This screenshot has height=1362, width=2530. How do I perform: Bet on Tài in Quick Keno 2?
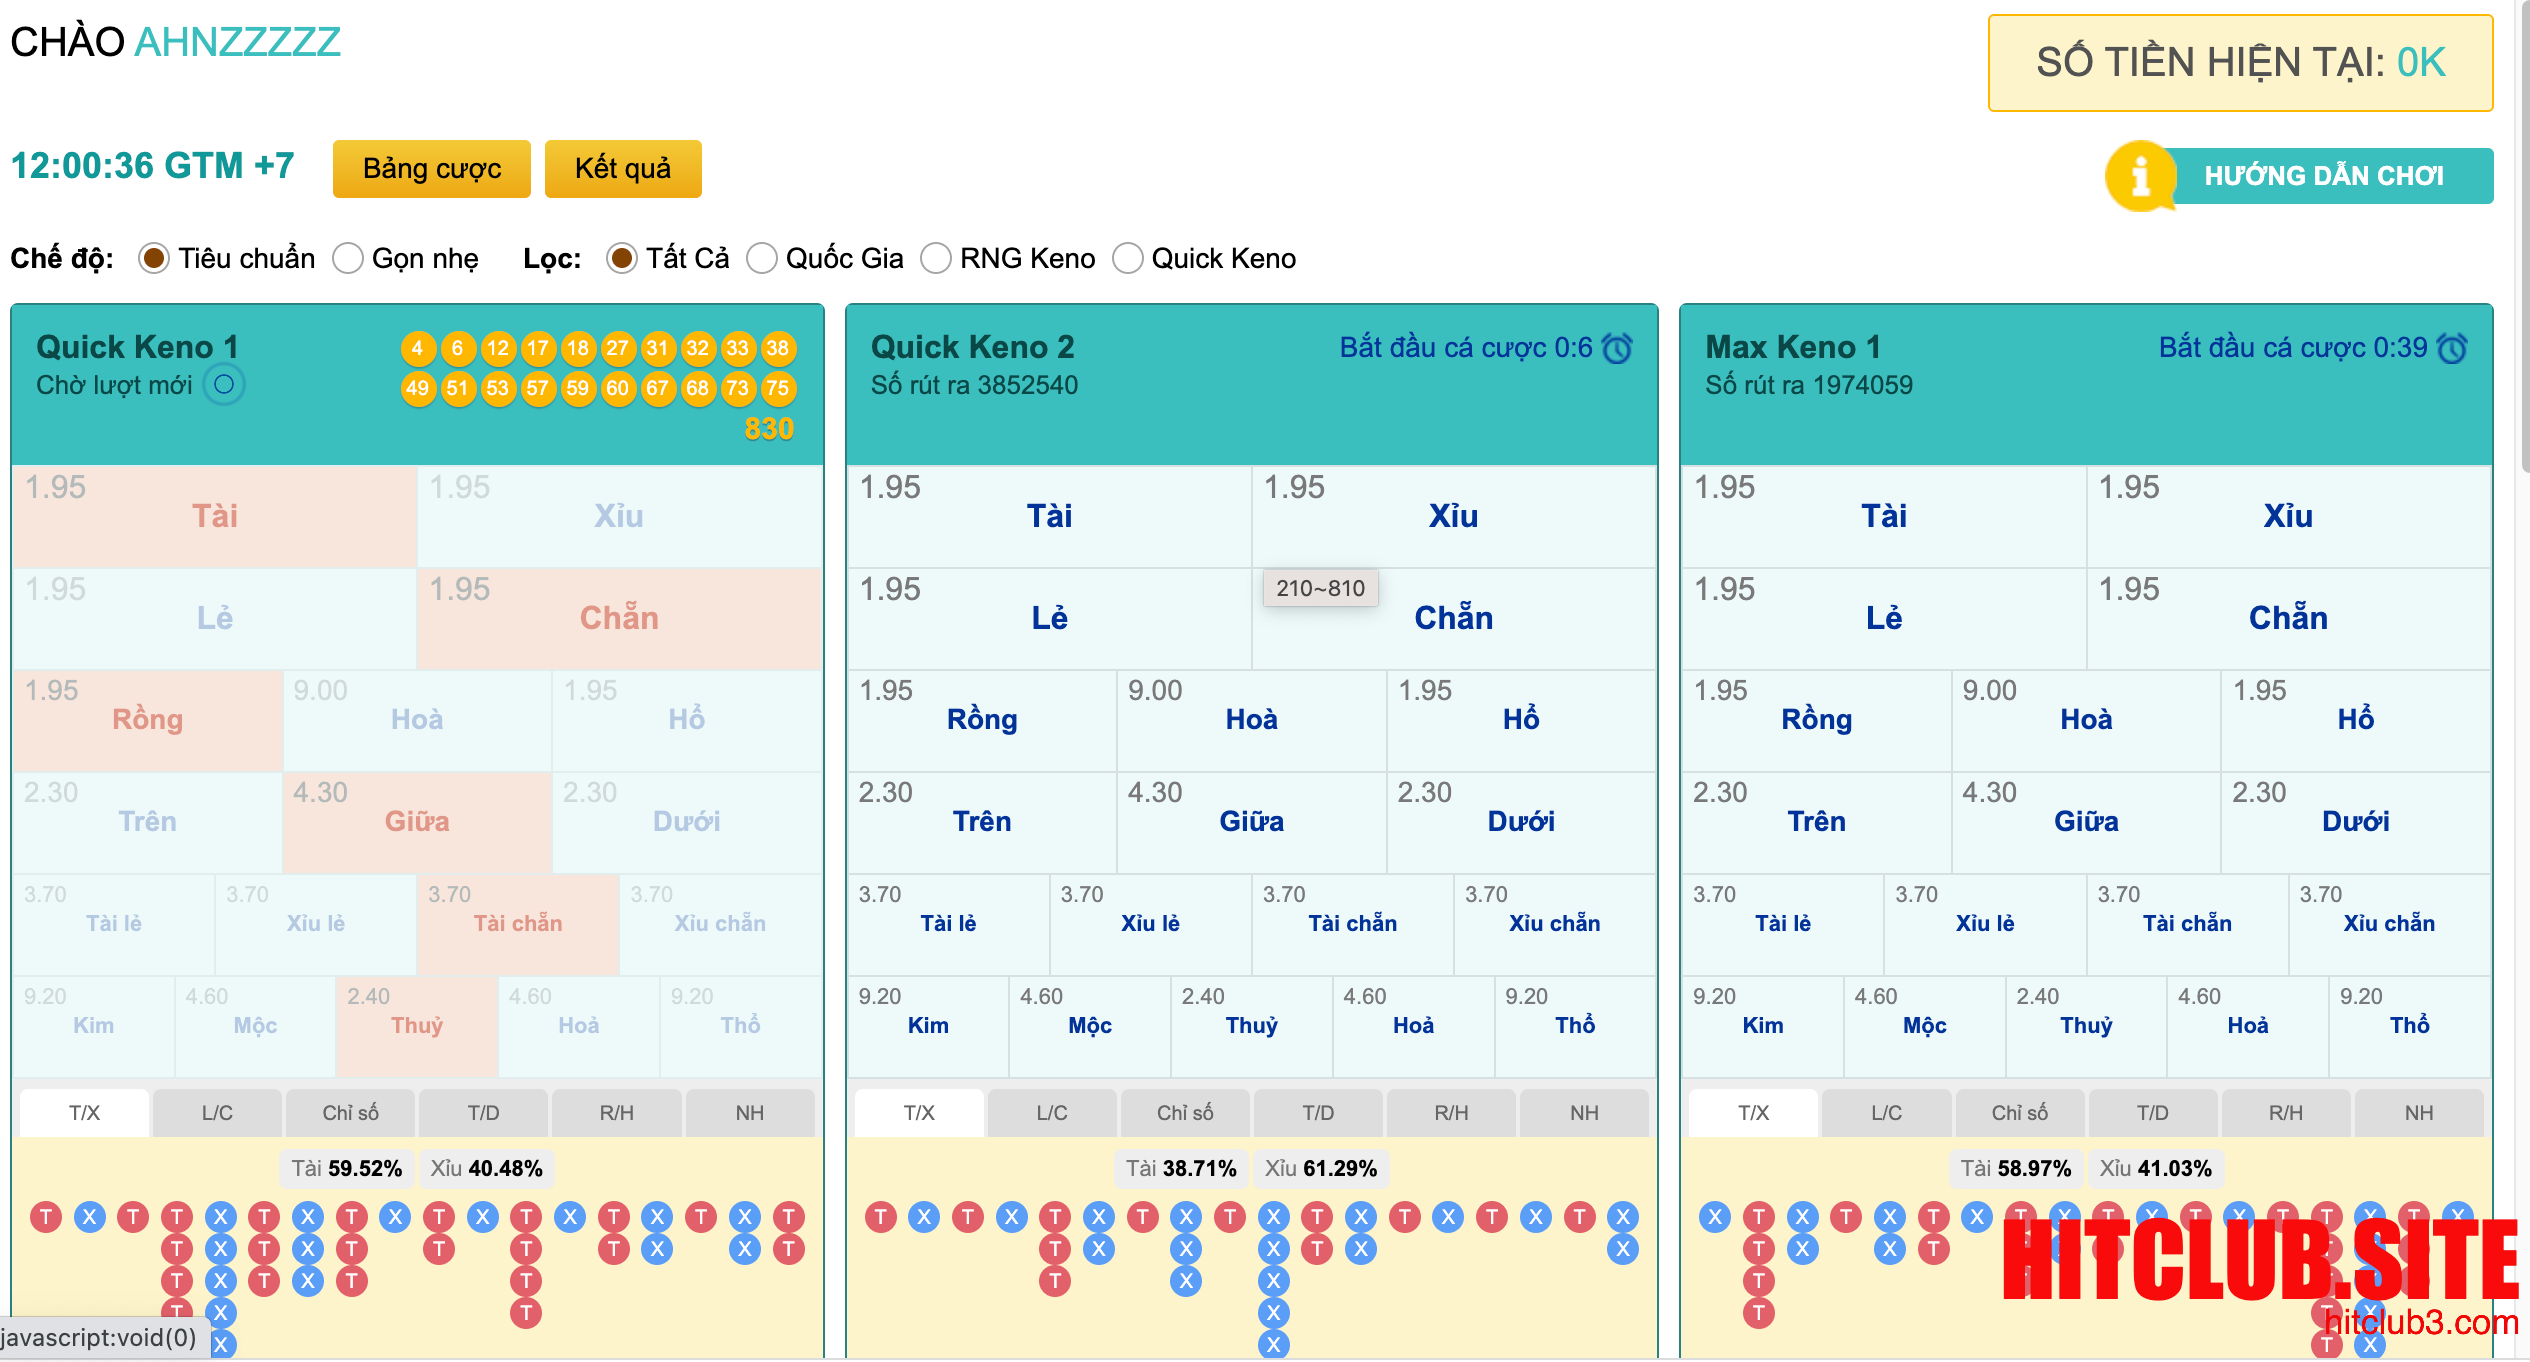point(1049,516)
